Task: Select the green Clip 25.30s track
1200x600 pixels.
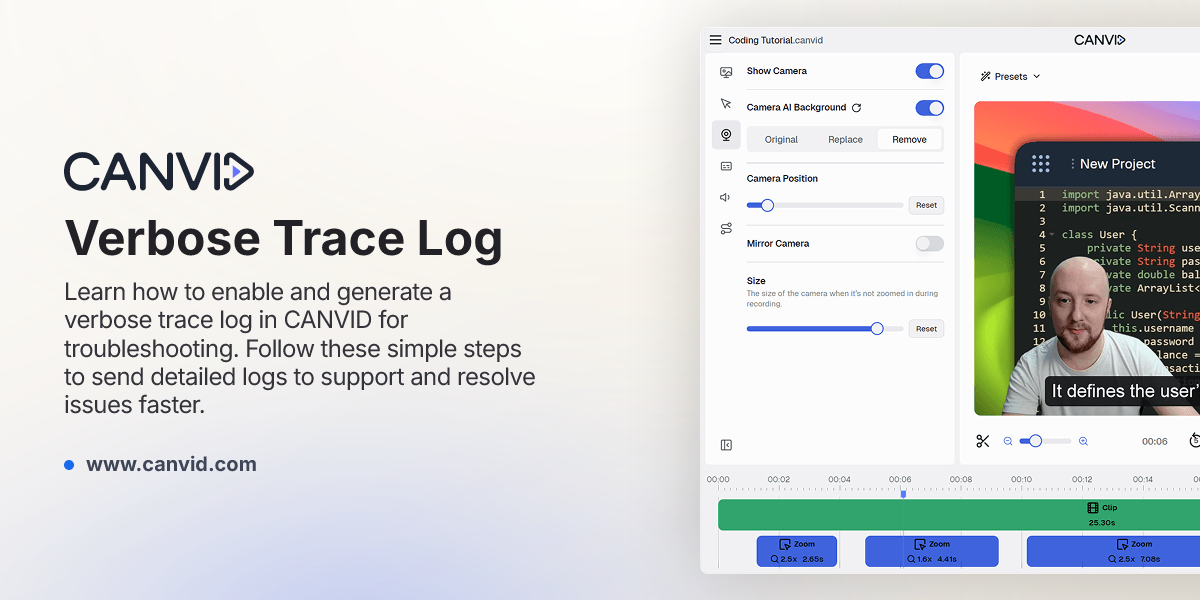Action: pyautogui.click(x=959, y=515)
